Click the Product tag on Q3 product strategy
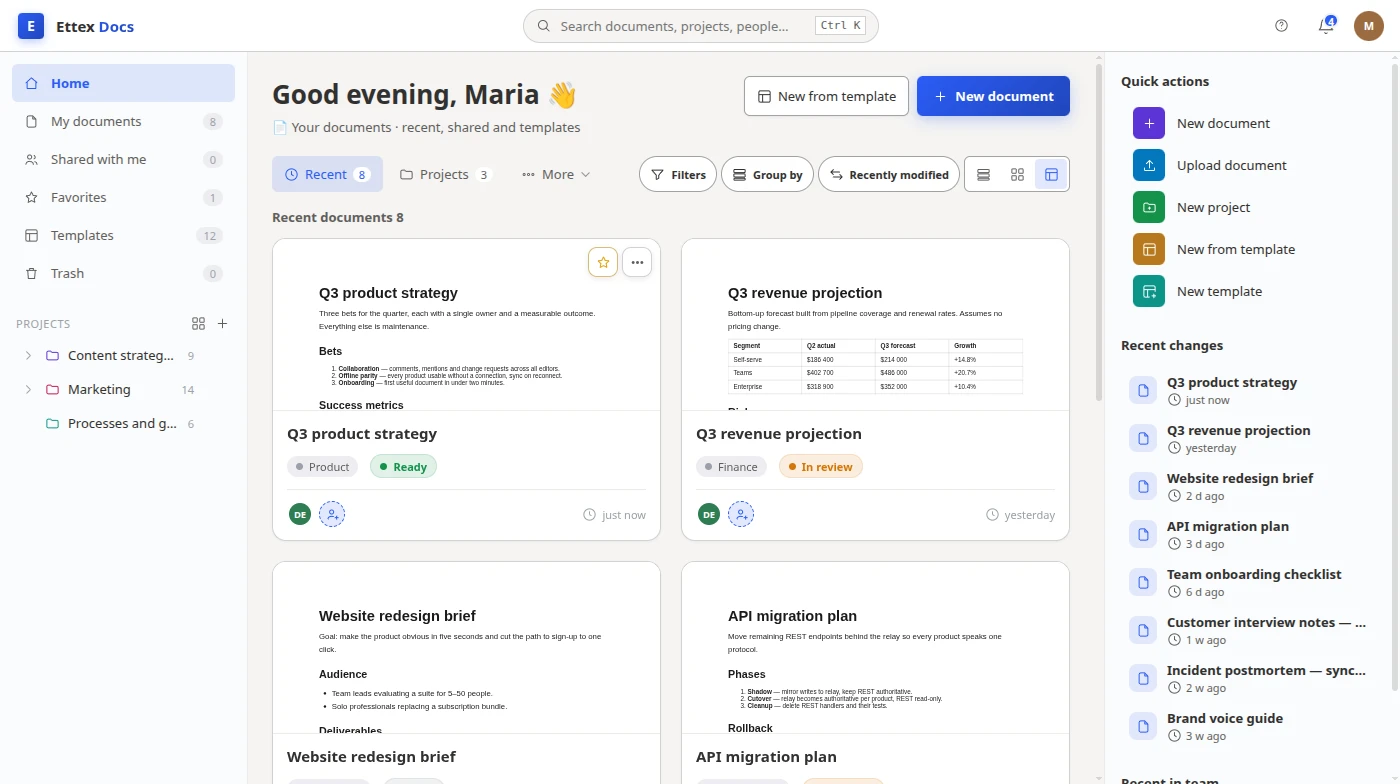 pos(323,466)
